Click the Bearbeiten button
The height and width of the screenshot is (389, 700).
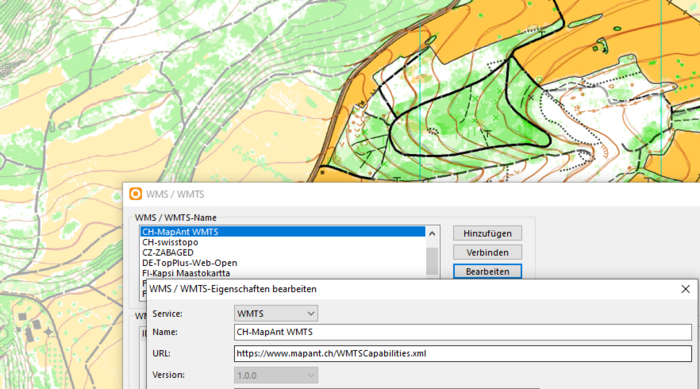488,272
